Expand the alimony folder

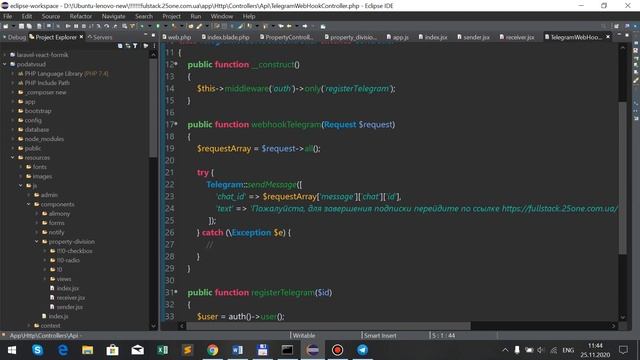coord(37,213)
